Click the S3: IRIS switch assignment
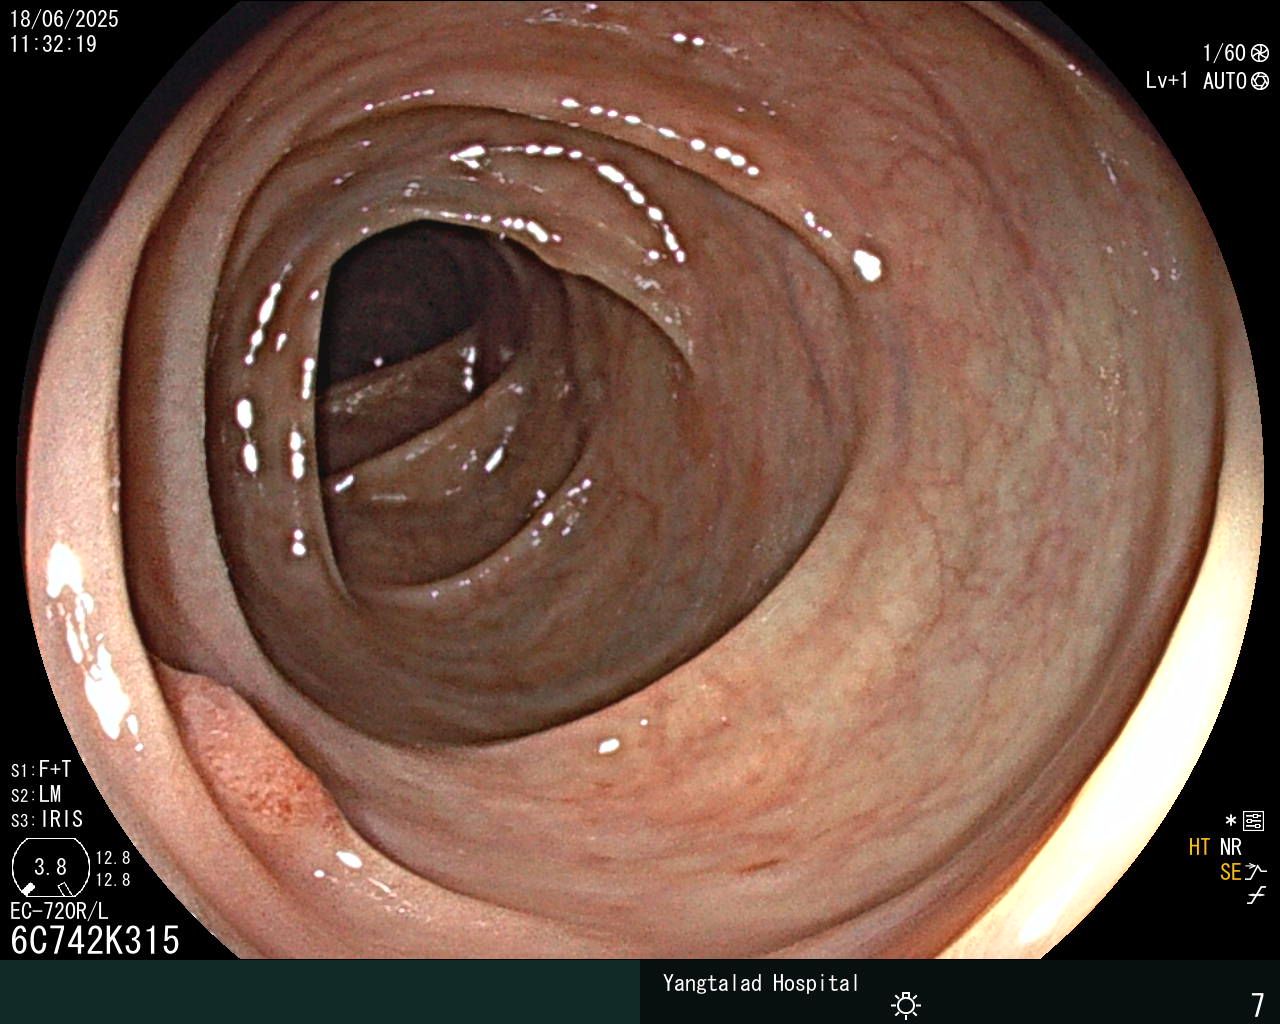Viewport: 1280px width, 1024px height. pos(47,820)
